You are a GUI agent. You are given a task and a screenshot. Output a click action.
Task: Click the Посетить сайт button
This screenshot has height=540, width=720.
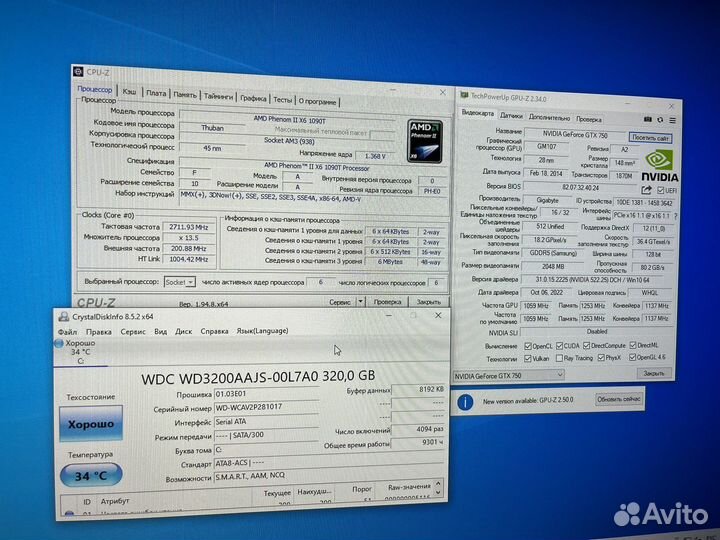tap(650, 138)
